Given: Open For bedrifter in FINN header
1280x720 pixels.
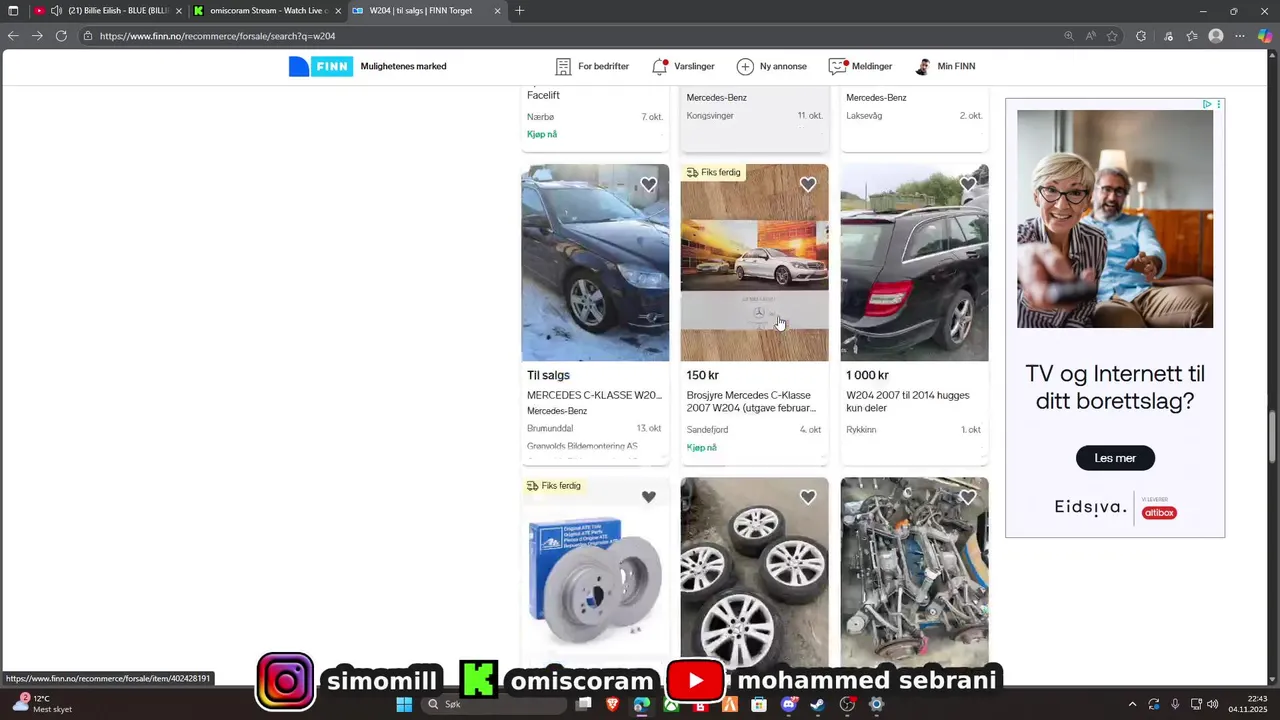Looking at the screenshot, I should pos(592,67).
